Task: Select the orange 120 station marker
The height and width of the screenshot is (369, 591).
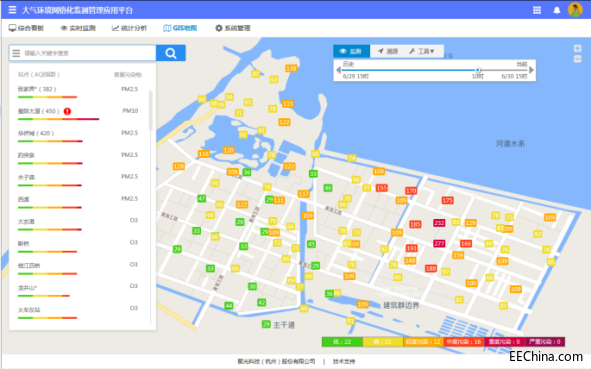Action: (228, 150)
